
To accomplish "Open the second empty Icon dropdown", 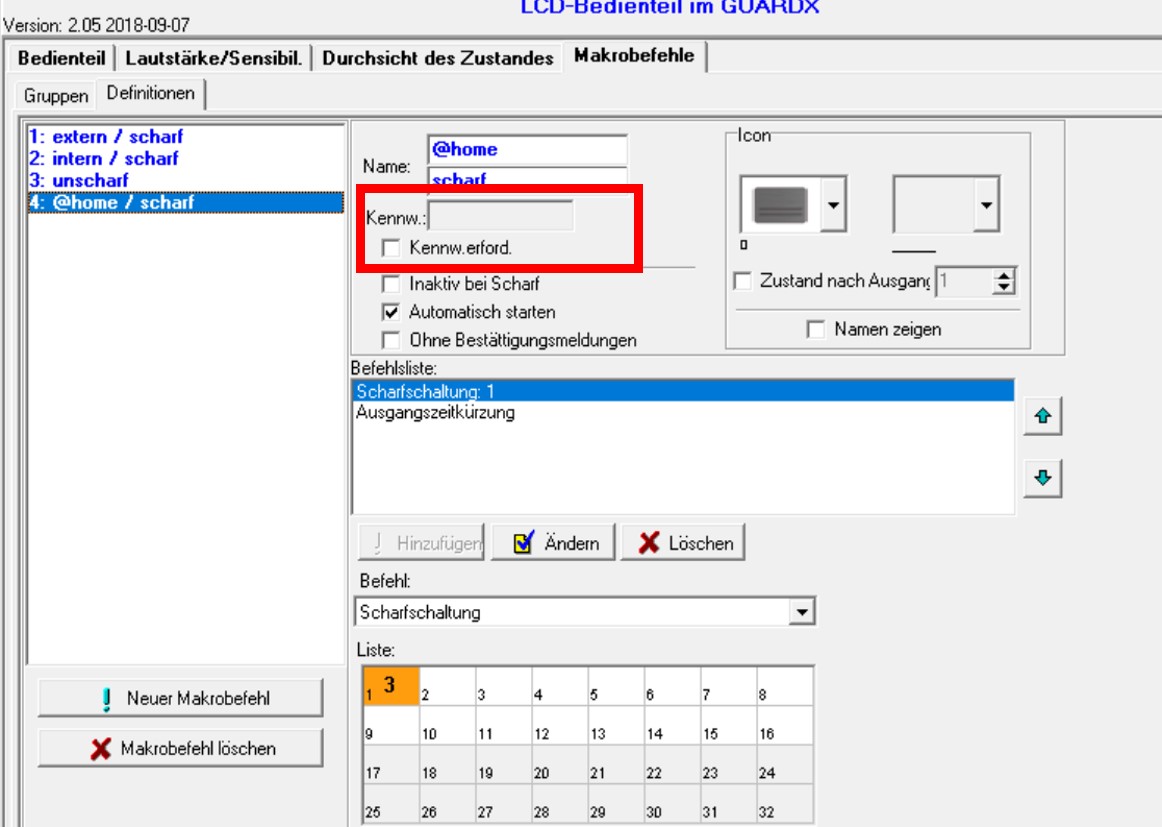I will click(x=986, y=204).
